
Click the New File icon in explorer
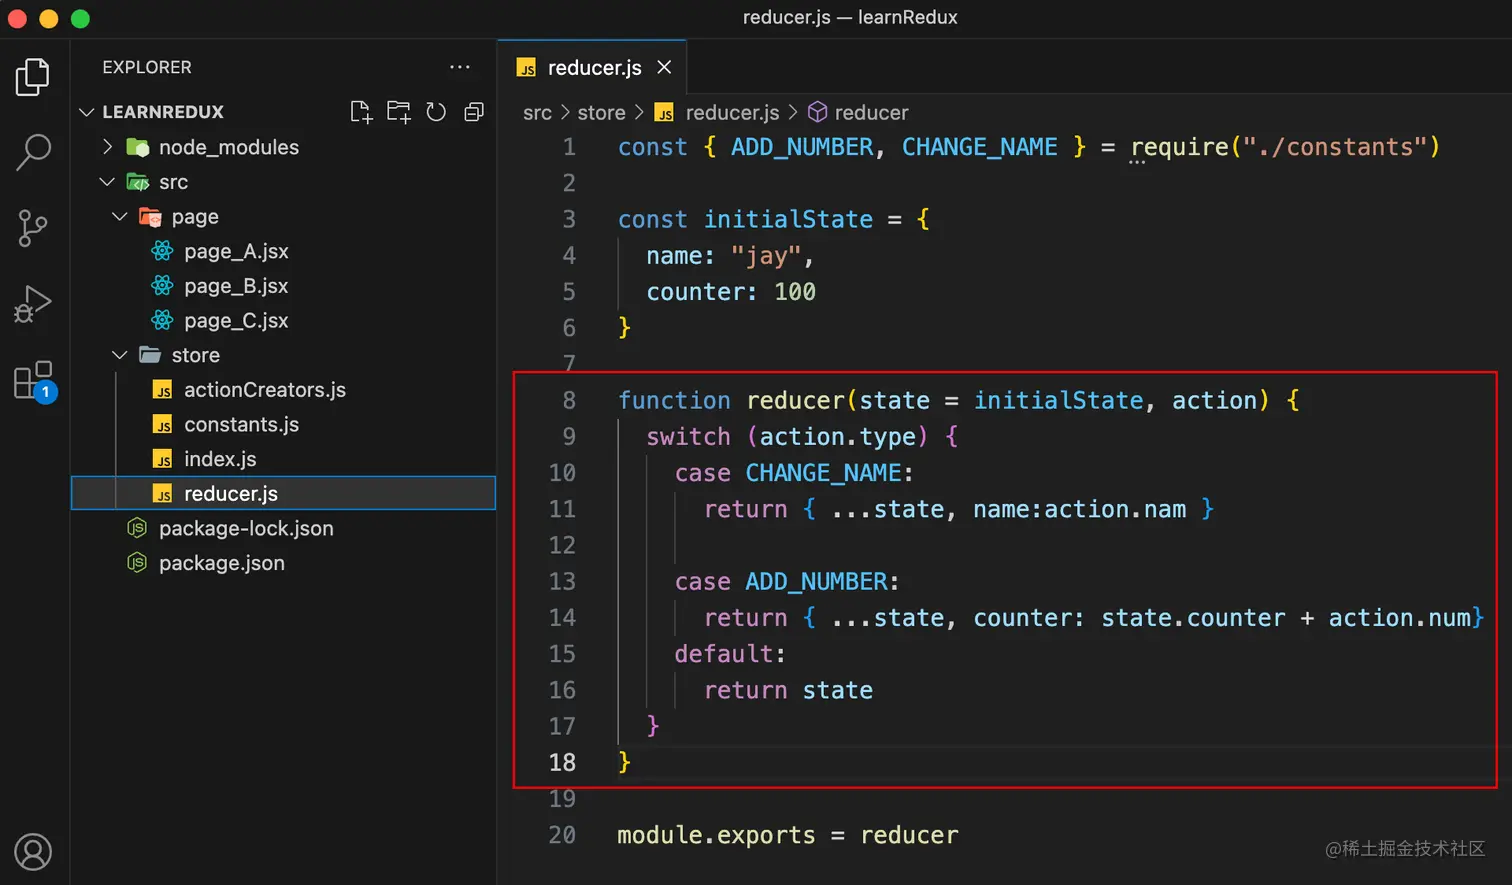point(361,112)
